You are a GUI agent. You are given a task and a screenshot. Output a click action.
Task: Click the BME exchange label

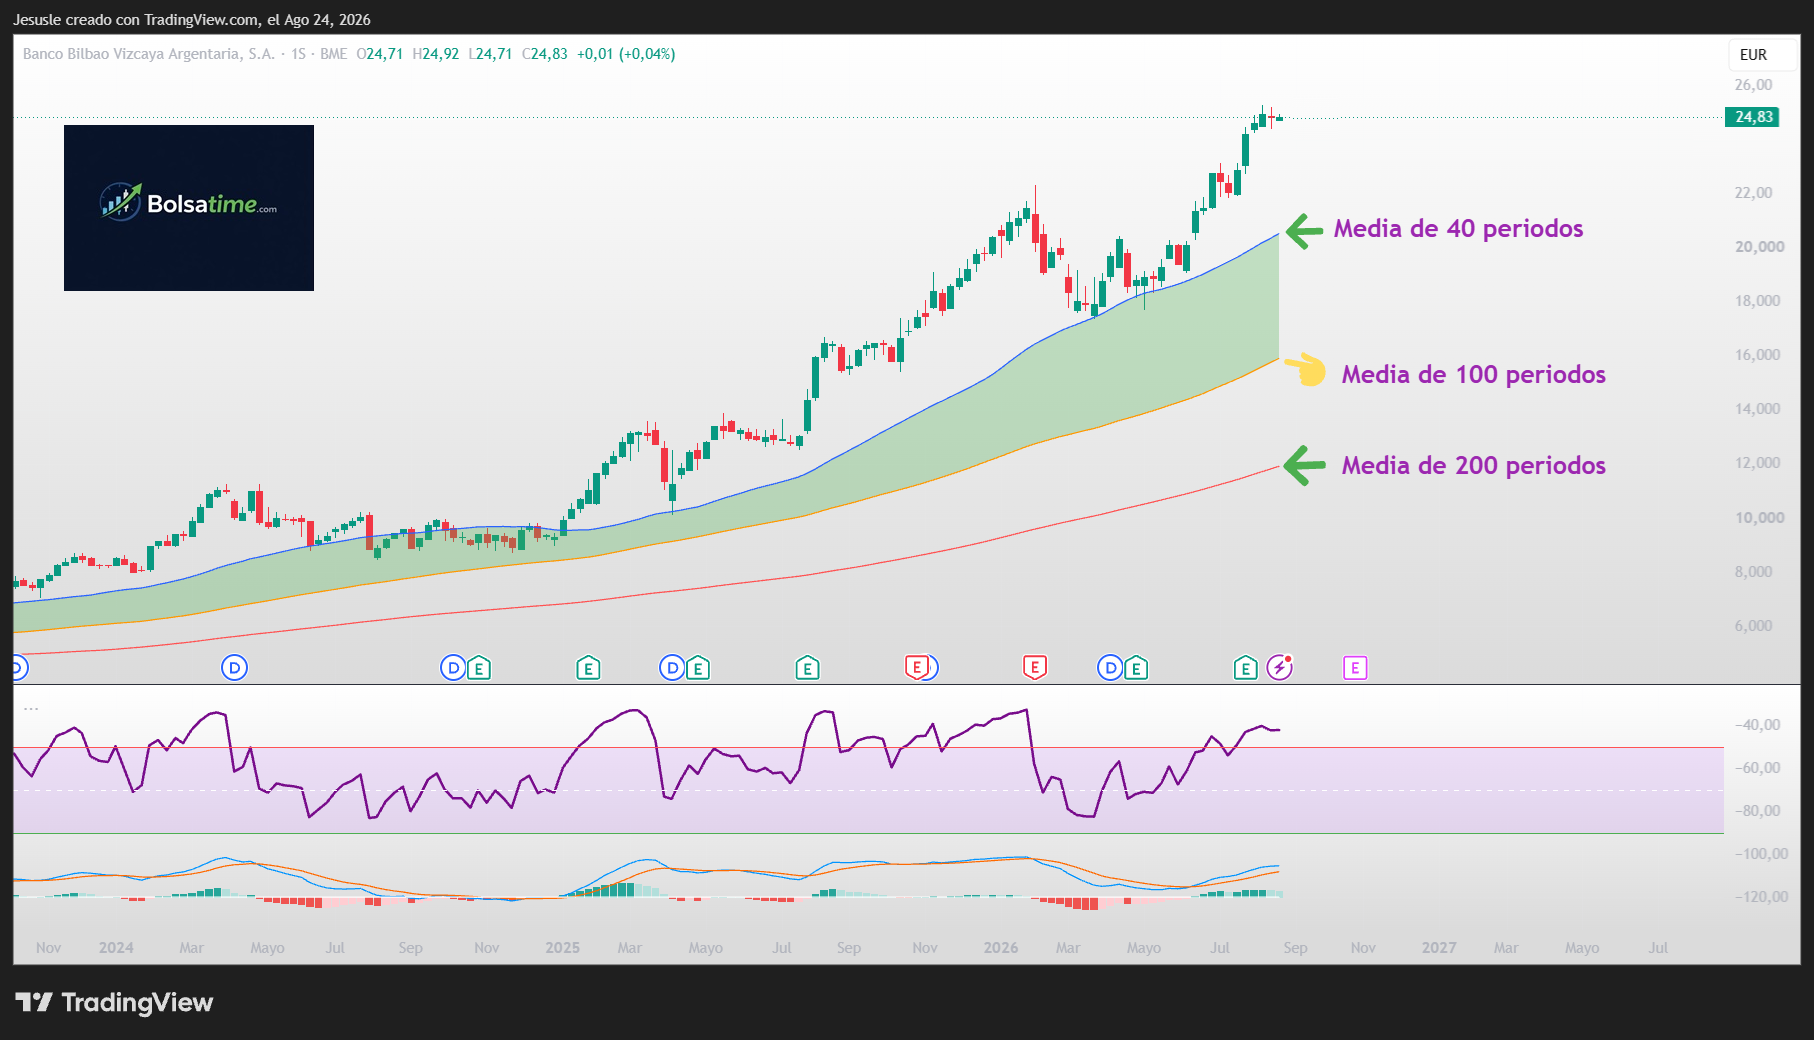(x=334, y=54)
